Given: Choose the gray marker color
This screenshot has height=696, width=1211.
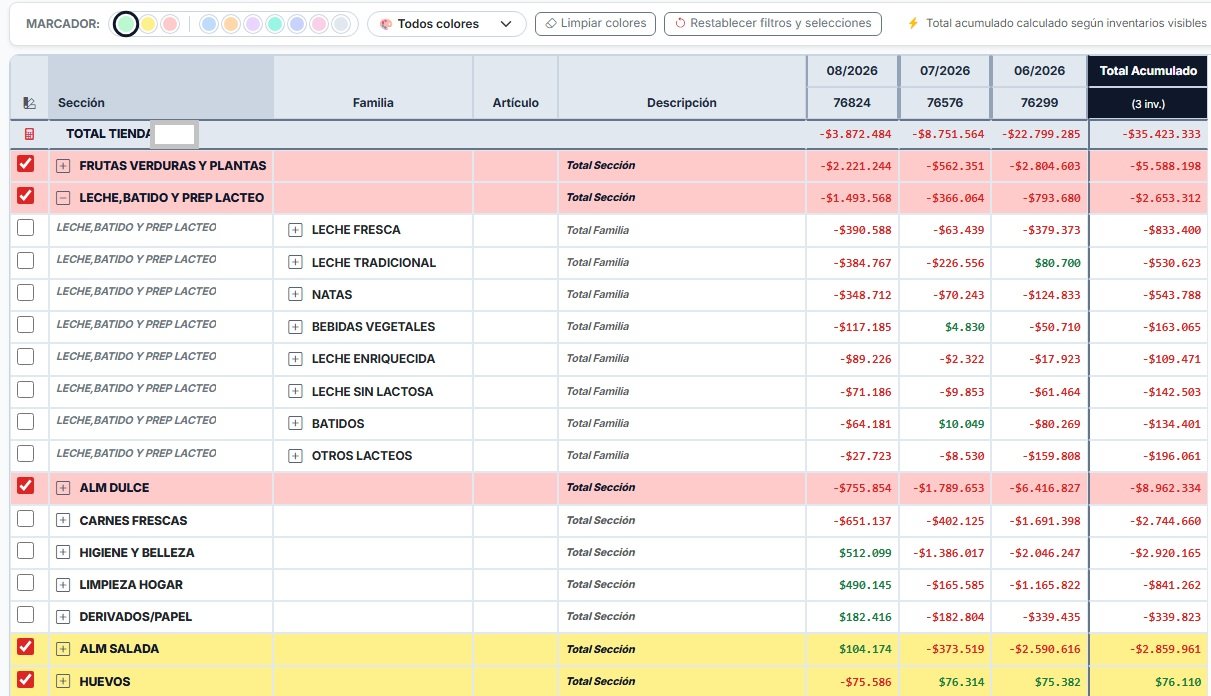Looking at the screenshot, I should (341, 23).
